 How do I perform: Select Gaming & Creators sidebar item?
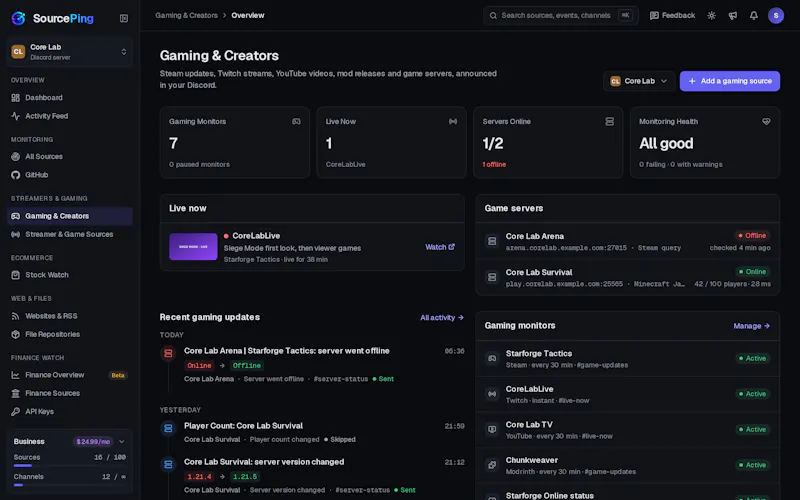click(70, 216)
